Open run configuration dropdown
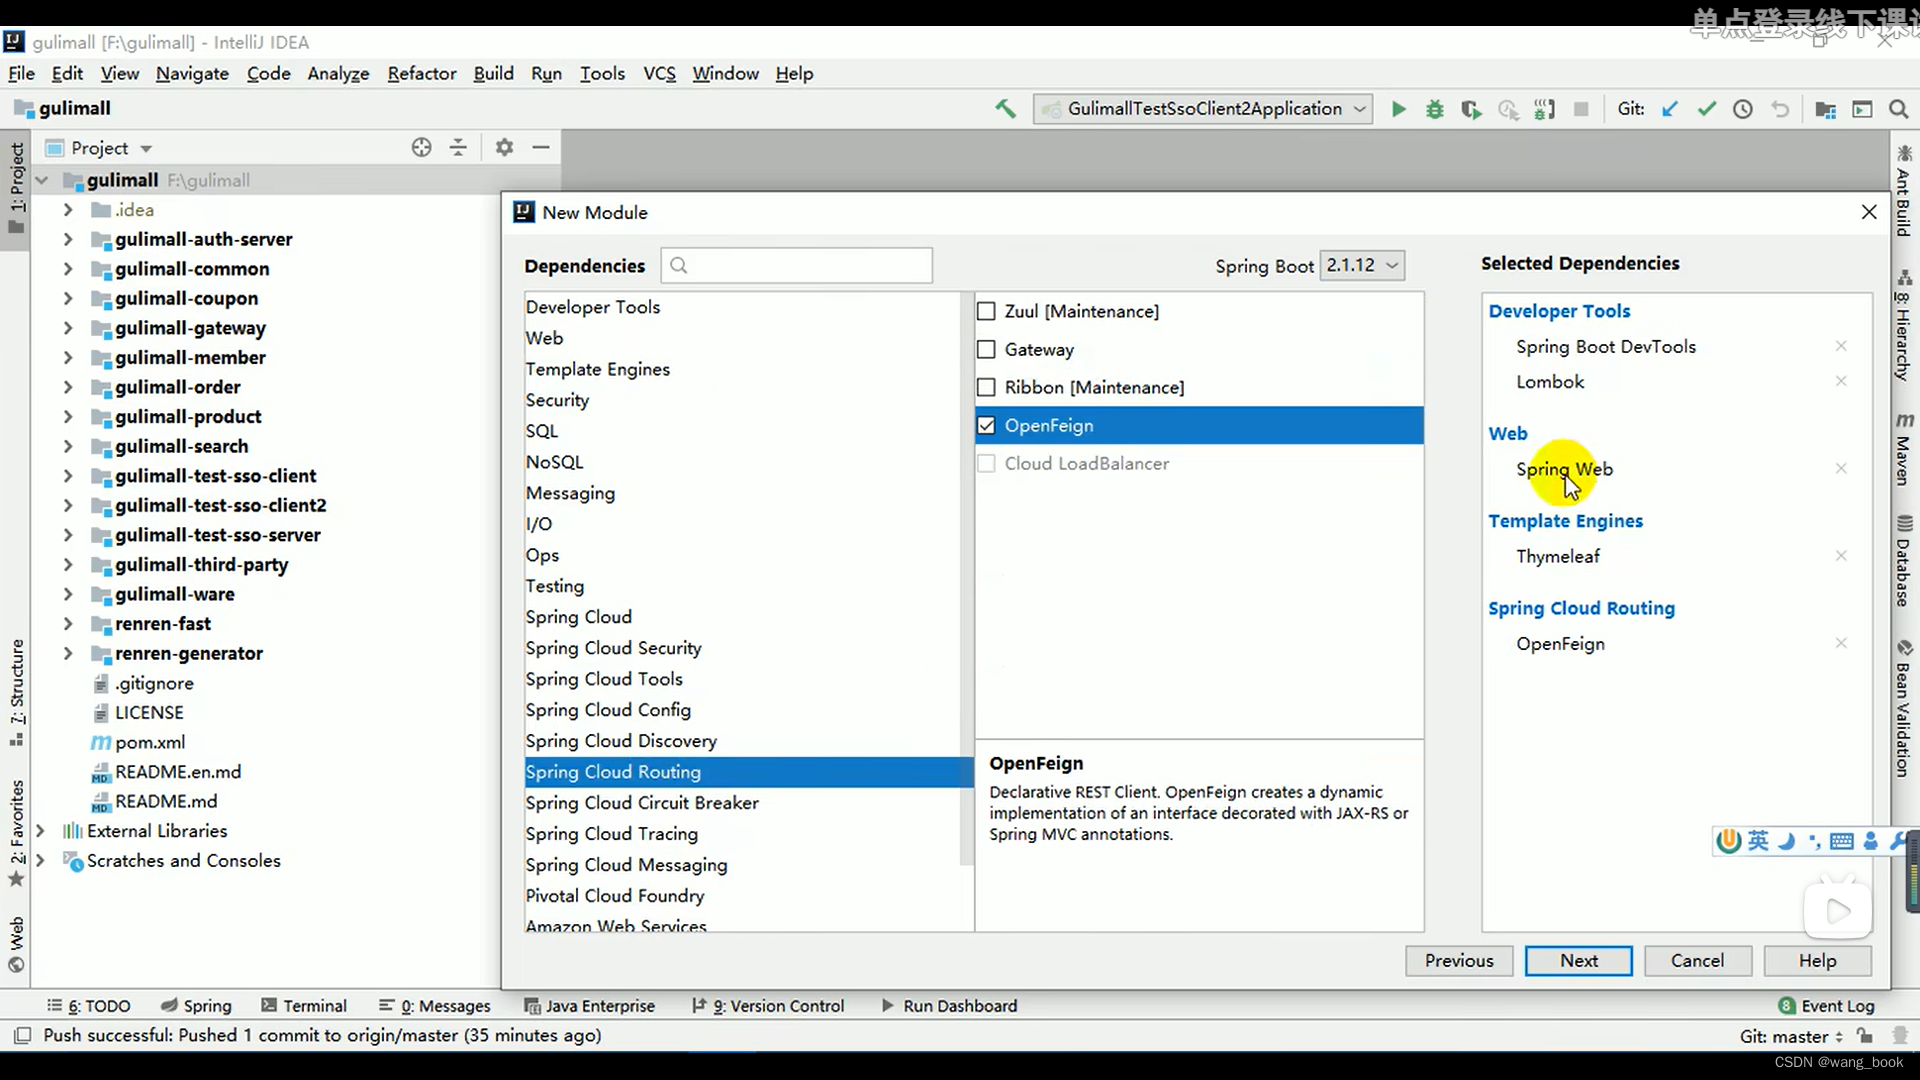Screen dimensions: 1920x1080 [1202, 109]
